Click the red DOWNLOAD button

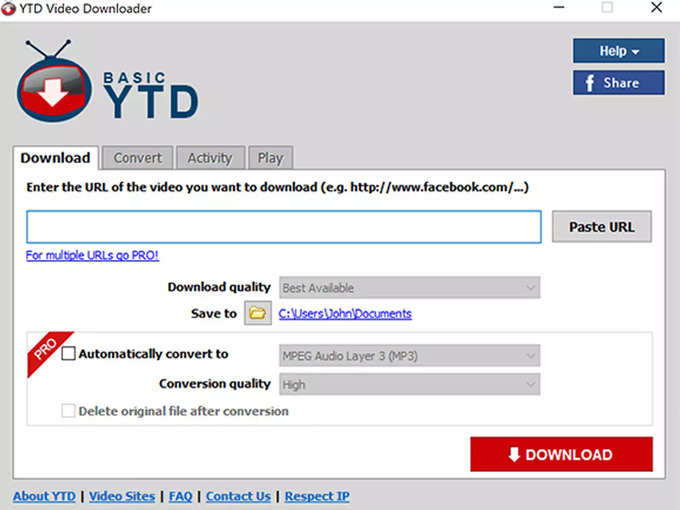(x=561, y=454)
